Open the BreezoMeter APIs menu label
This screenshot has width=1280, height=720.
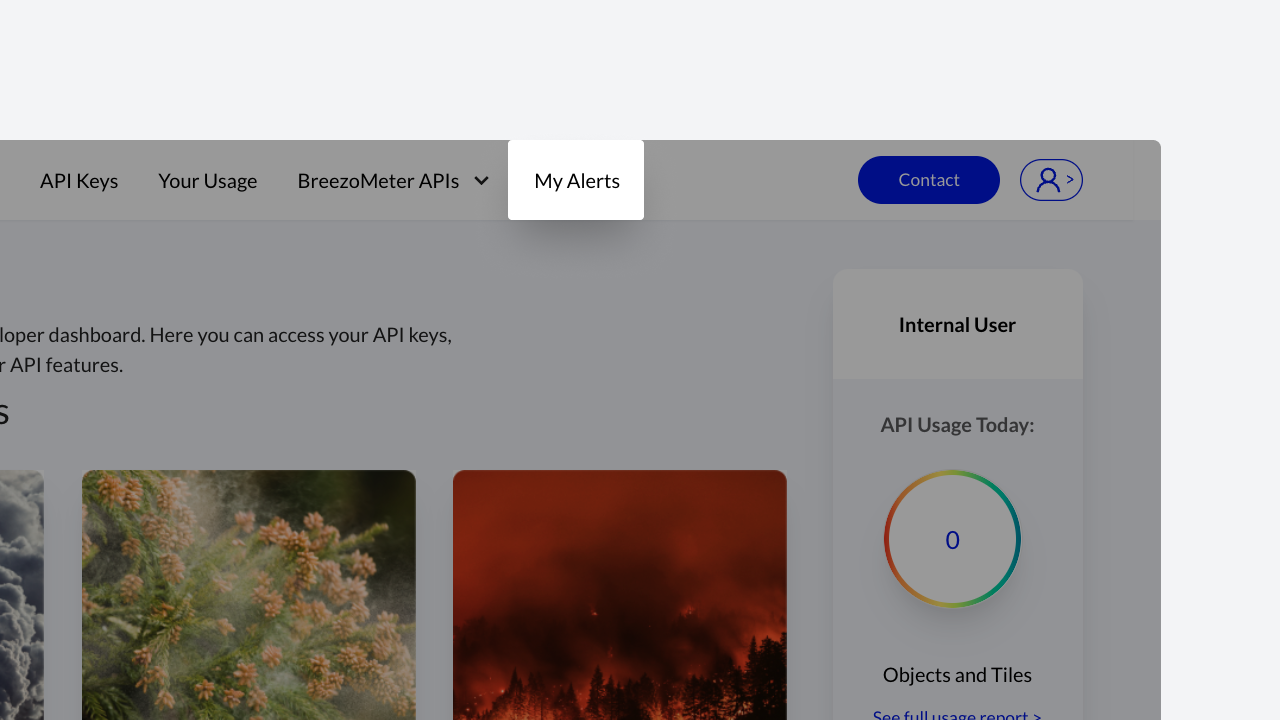coord(378,181)
